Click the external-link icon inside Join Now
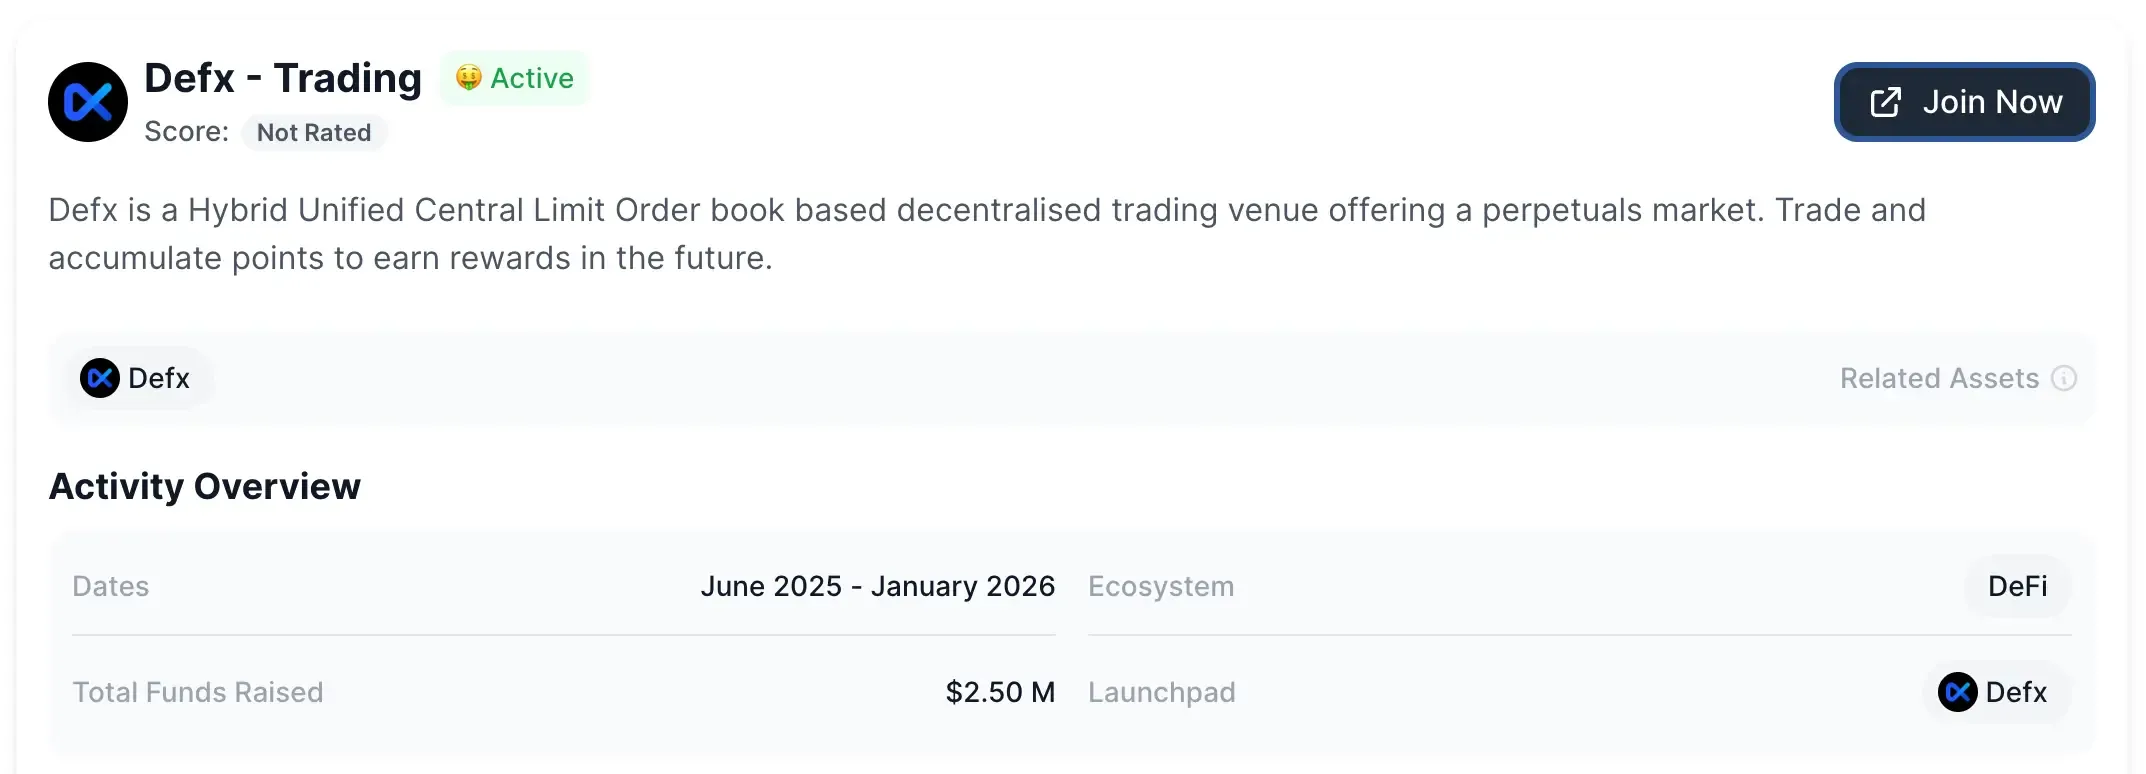The height and width of the screenshot is (774, 2146). coord(1885,102)
